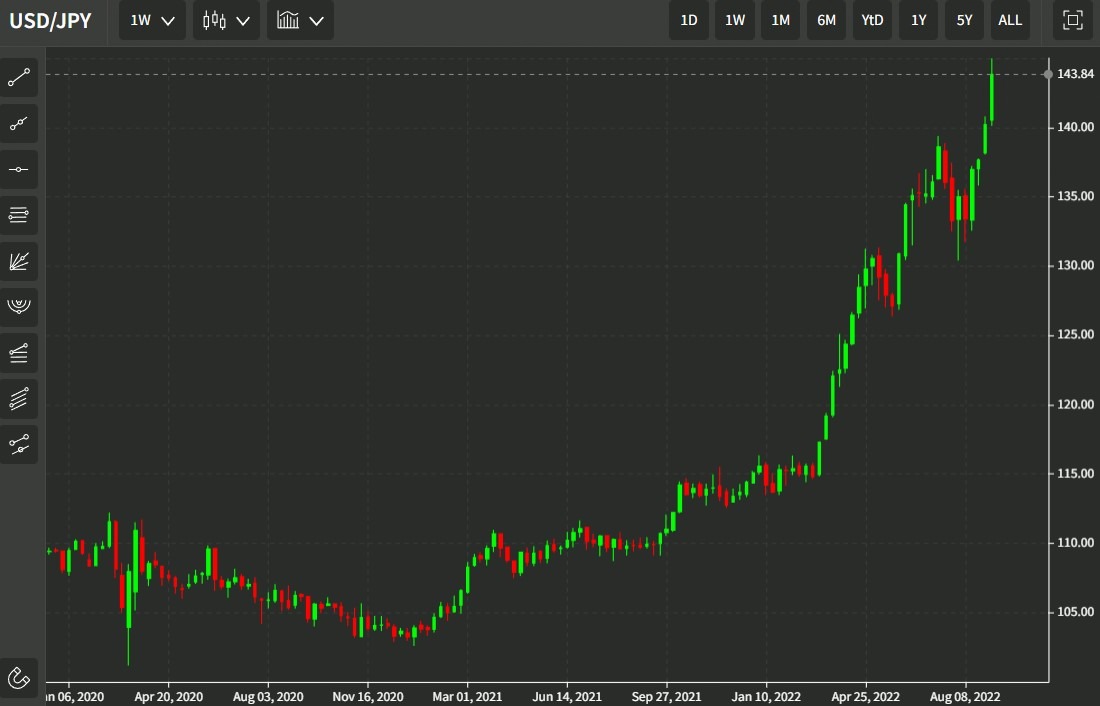Click the gray price marker dot at 143.84
This screenshot has width=1100, height=706.
point(1048,74)
